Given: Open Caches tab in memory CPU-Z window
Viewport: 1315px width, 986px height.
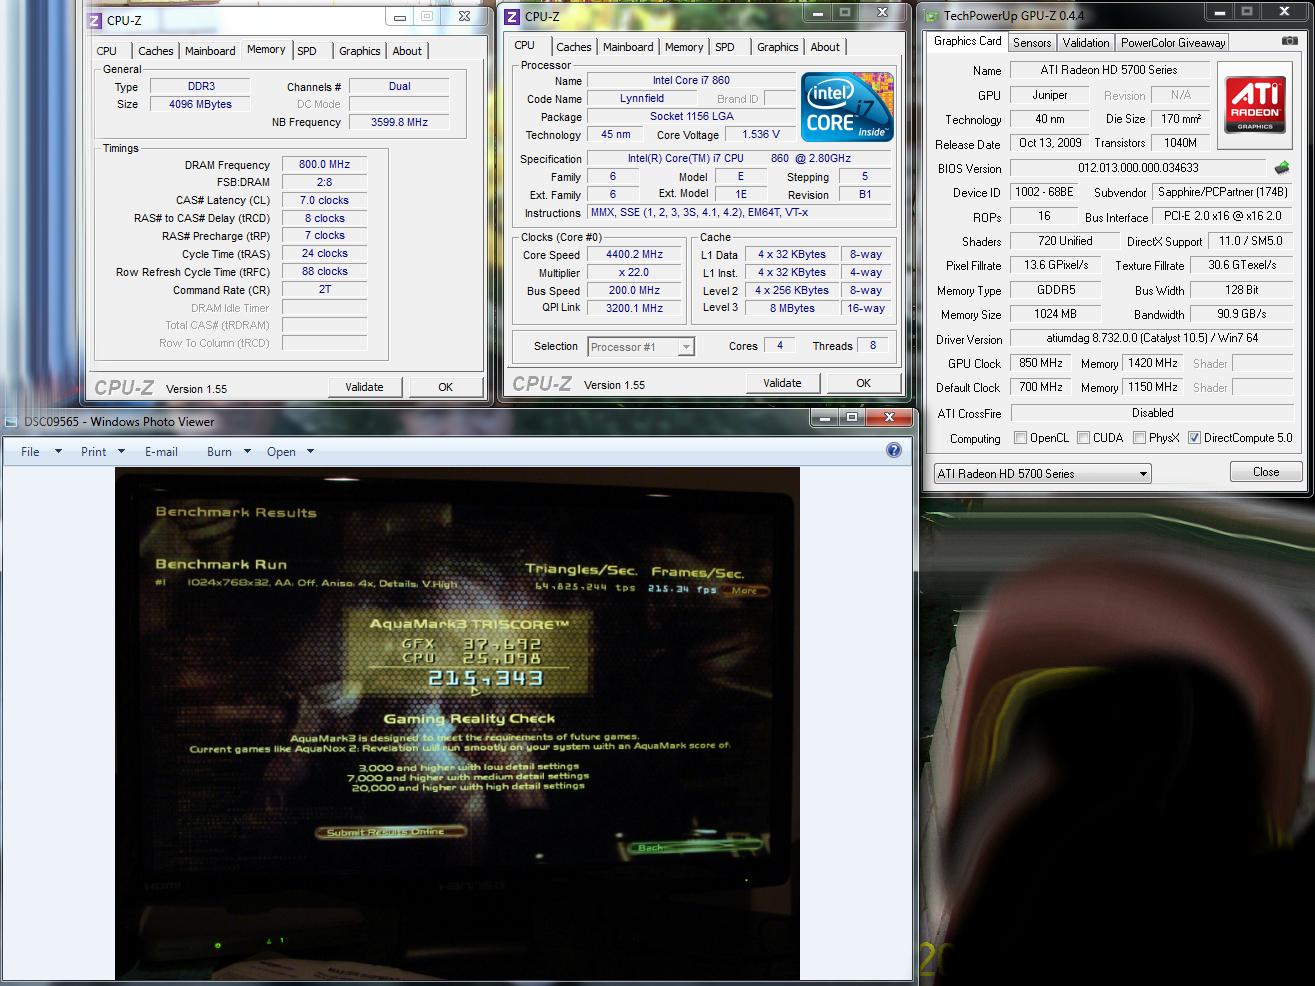Looking at the screenshot, I should [155, 51].
